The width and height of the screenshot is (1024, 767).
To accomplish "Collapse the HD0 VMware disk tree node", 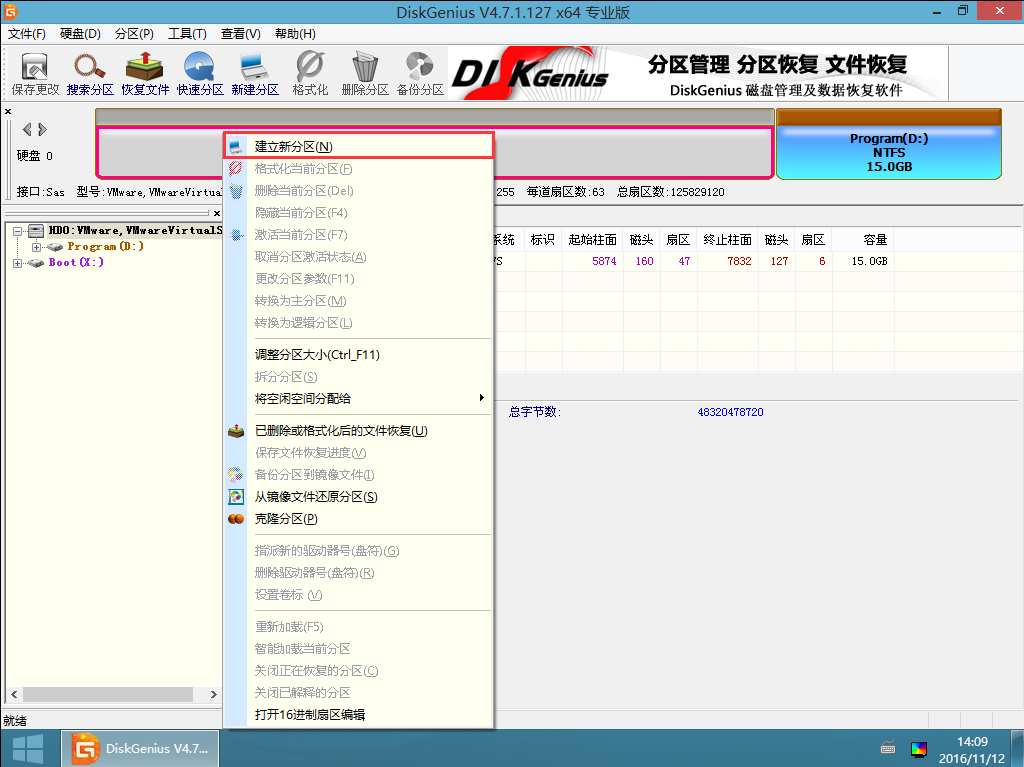I will [x=18, y=231].
